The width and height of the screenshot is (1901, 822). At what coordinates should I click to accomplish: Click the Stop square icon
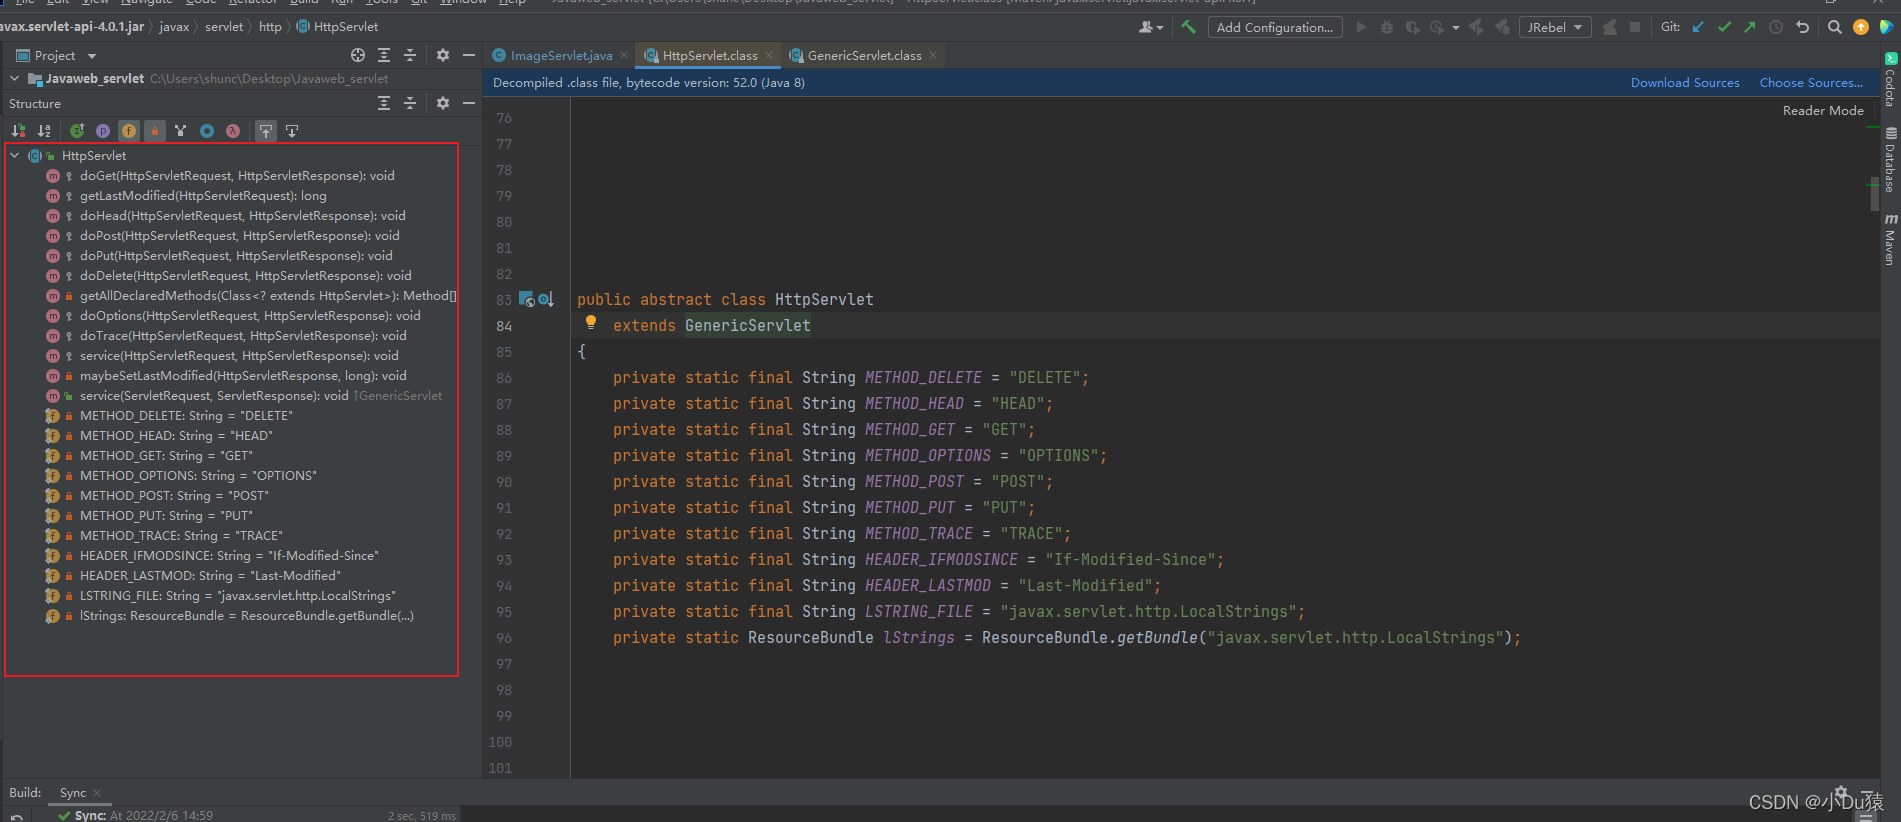(1635, 27)
